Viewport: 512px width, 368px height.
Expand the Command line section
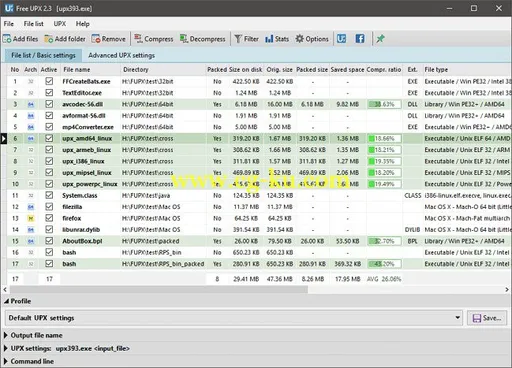tap(6, 361)
